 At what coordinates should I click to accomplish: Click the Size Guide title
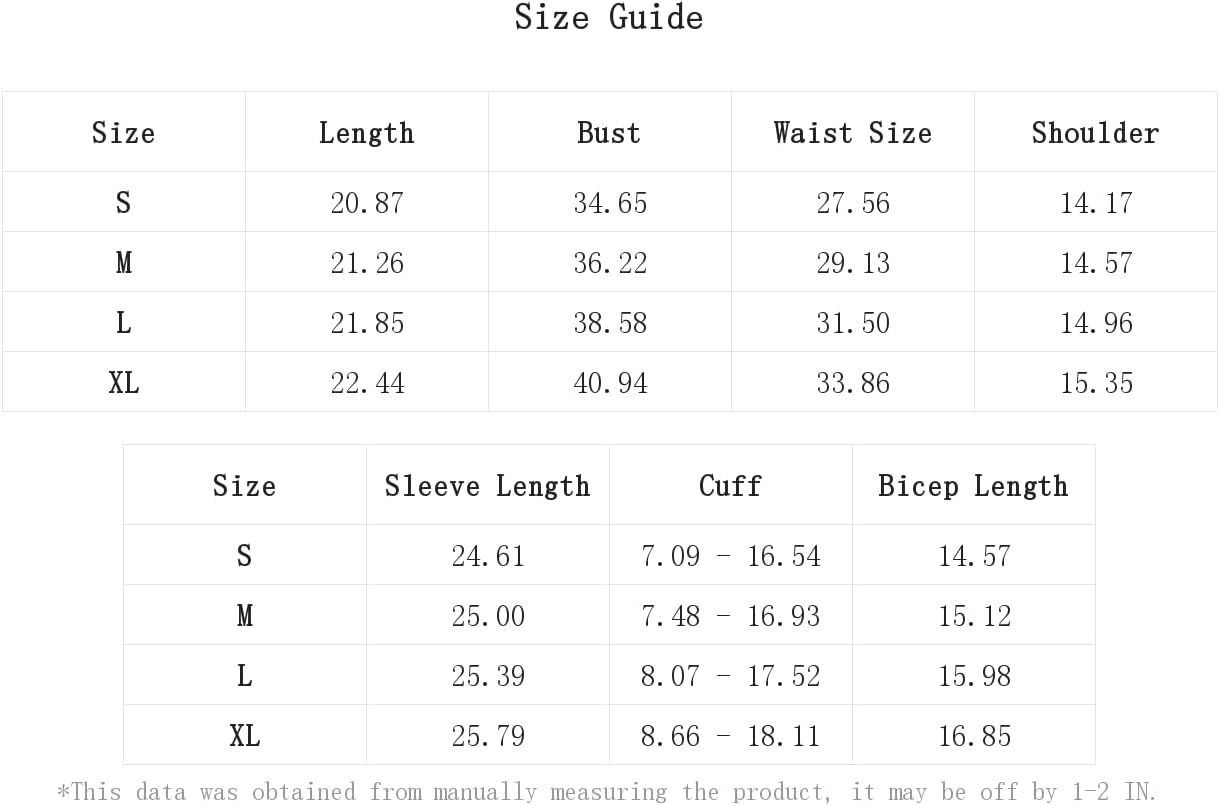[609, 17]
